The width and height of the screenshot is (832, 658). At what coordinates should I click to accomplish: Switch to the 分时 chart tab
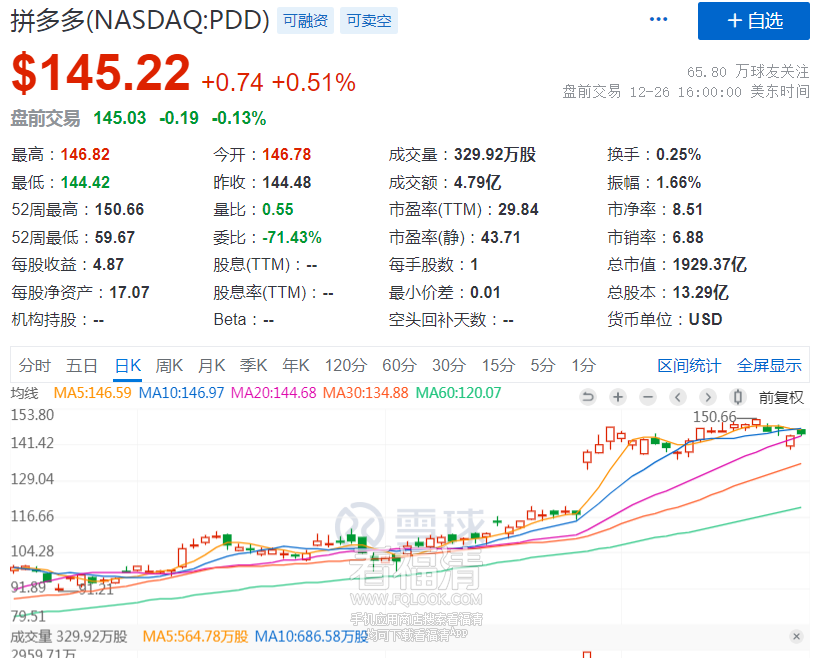34,366
